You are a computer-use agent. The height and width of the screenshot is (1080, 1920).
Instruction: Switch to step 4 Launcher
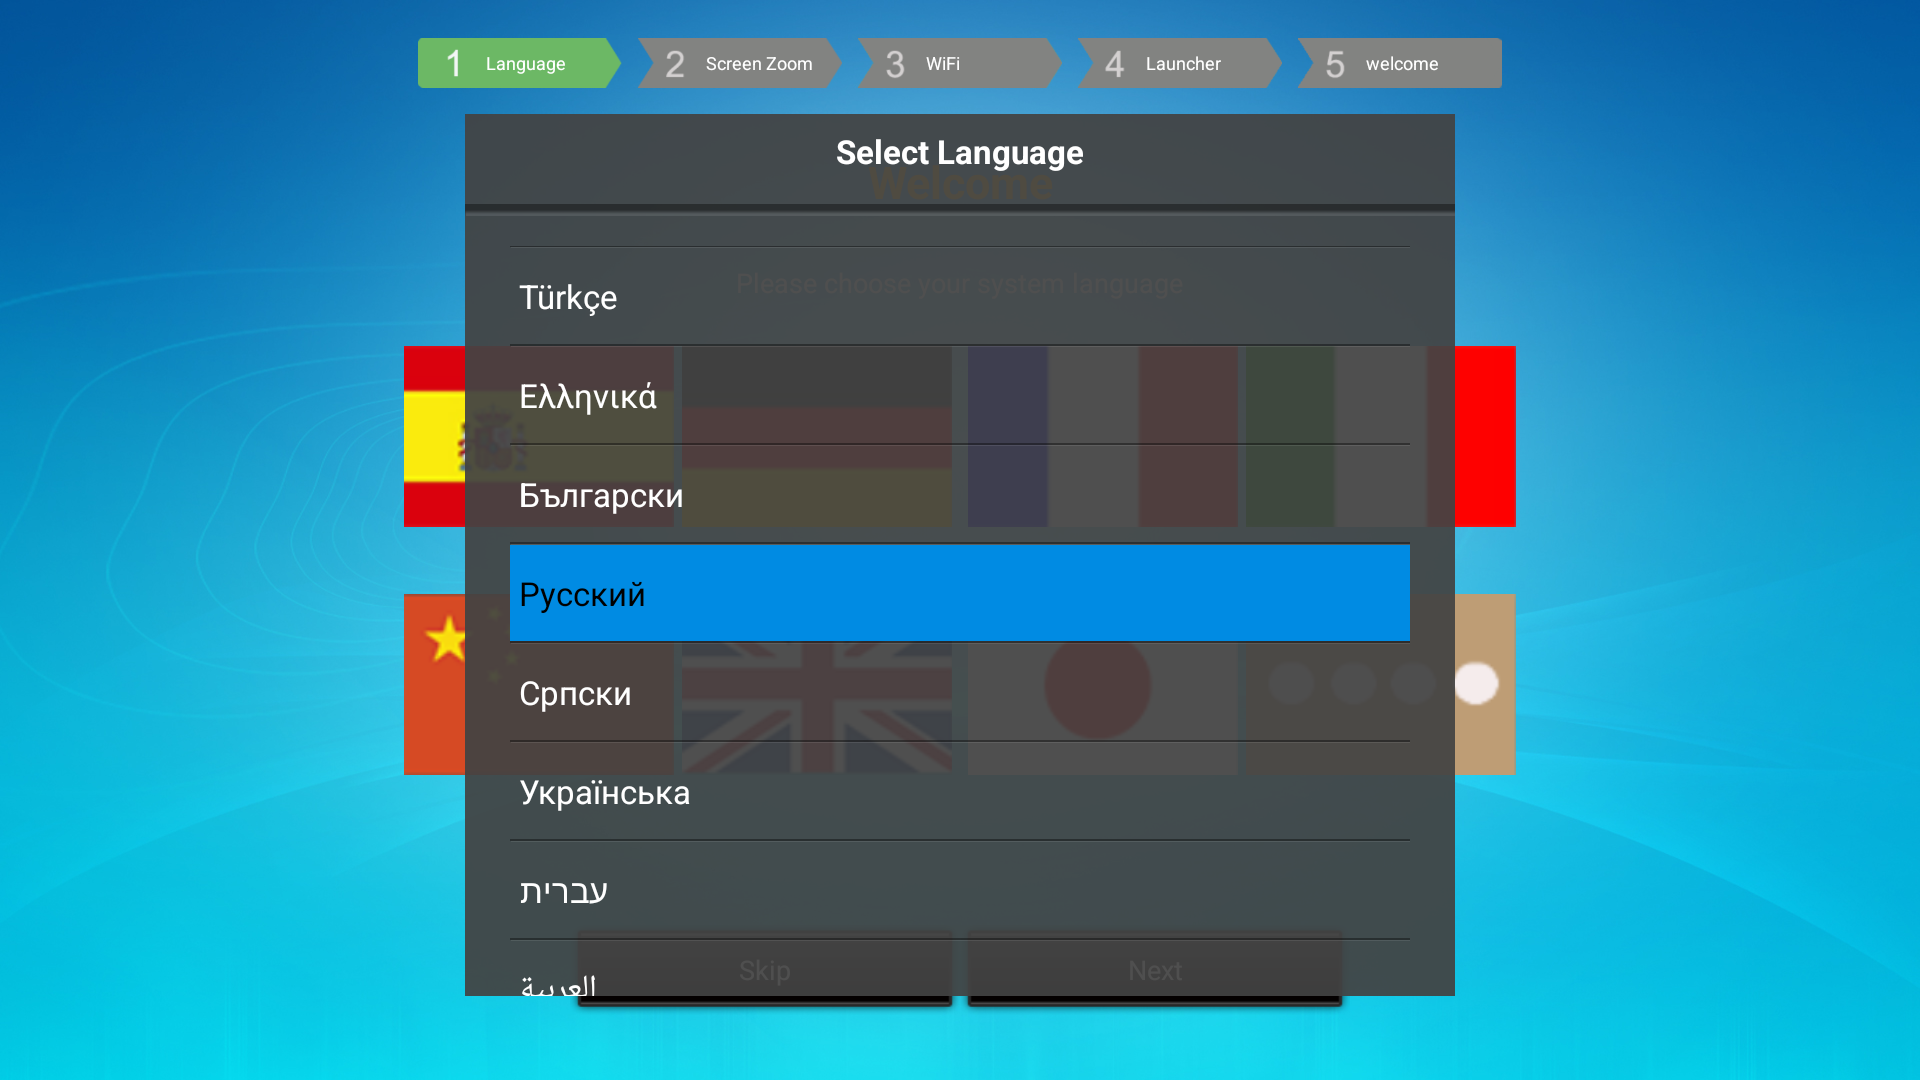1177,63
